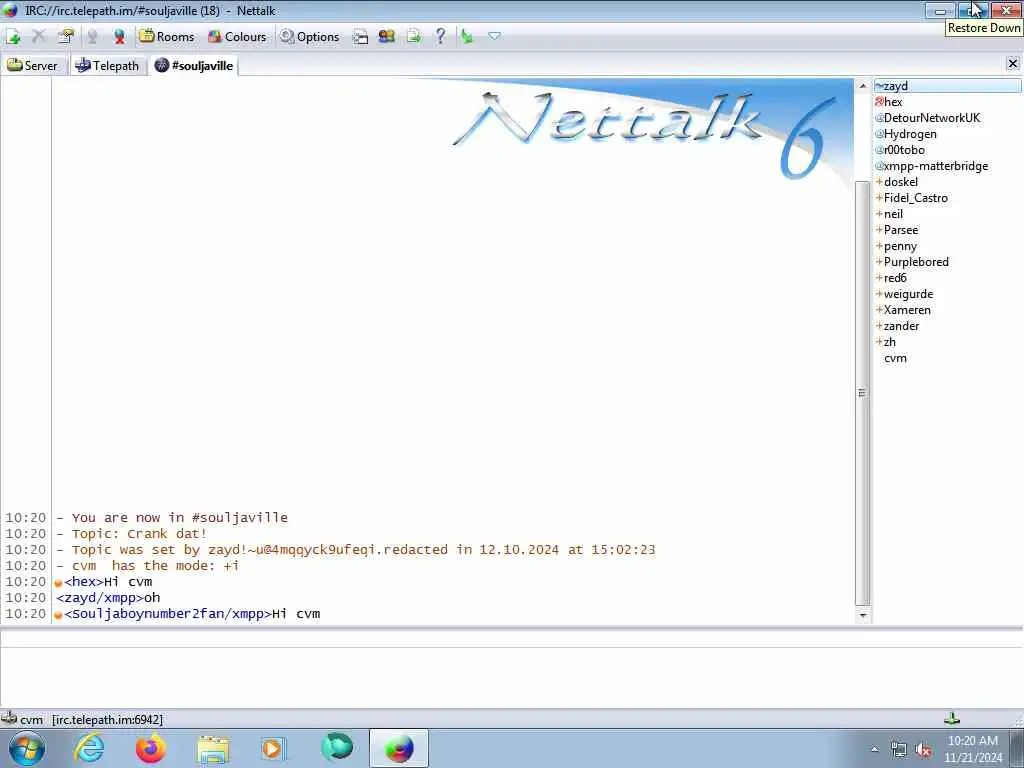
Task: Open Windows Explorer folder from the taskbar
Action: 213,749
